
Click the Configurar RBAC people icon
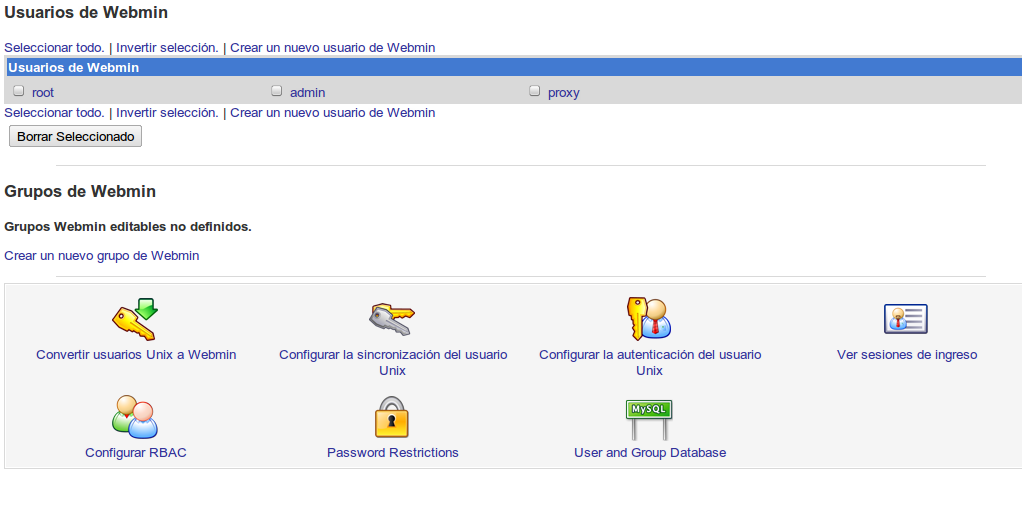(x=135, y=417)
